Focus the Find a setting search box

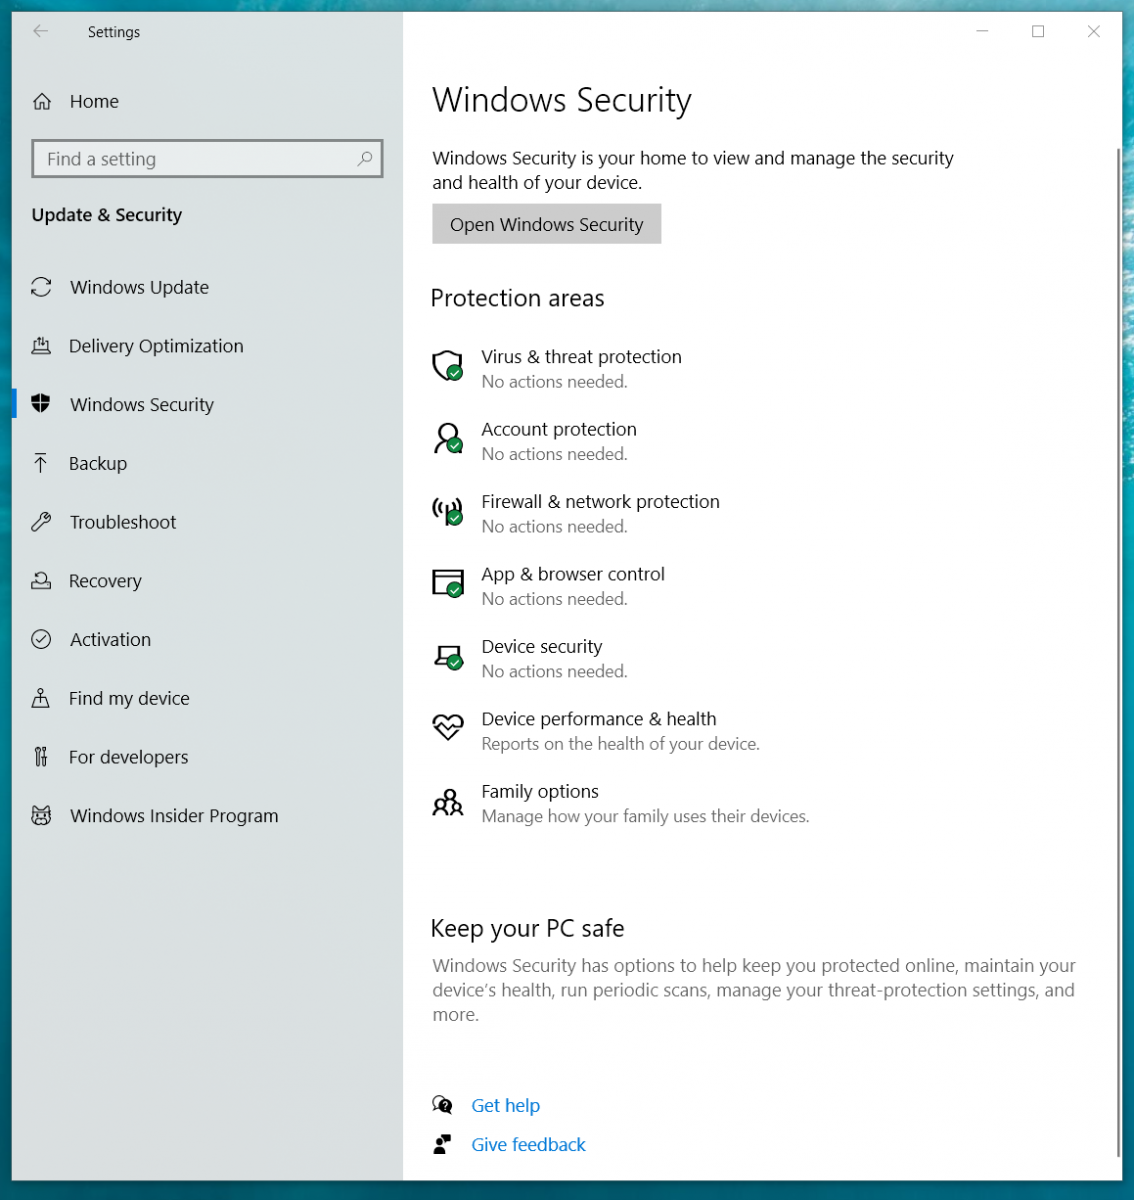pyautogui.click(x=207, y=159)
